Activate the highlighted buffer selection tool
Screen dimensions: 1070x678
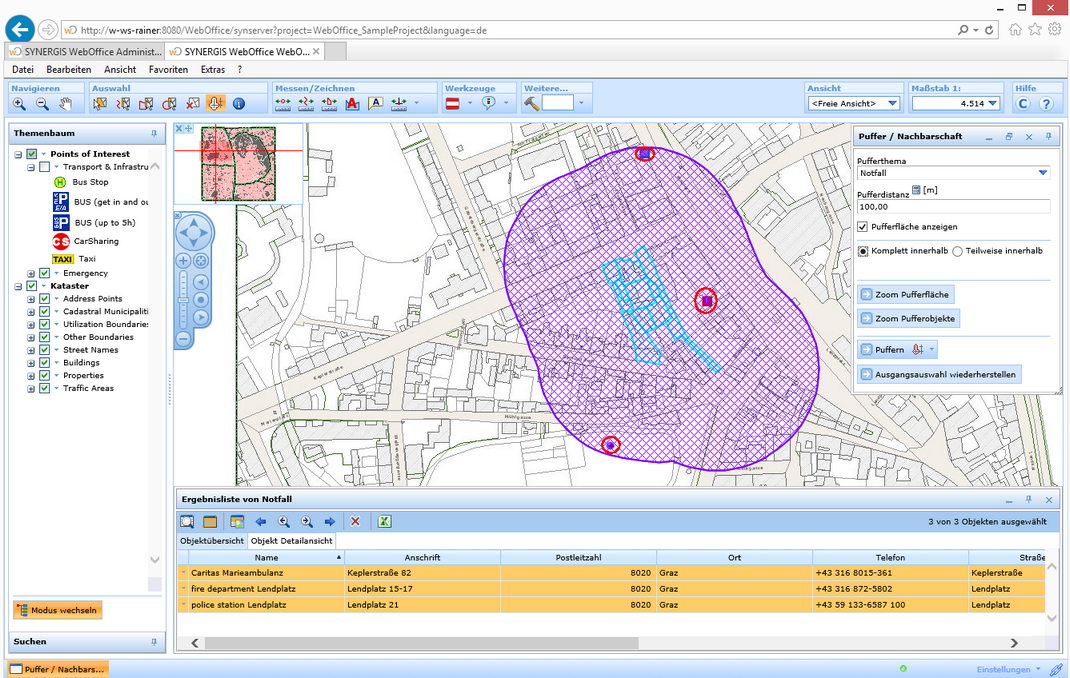pos(215,104)
